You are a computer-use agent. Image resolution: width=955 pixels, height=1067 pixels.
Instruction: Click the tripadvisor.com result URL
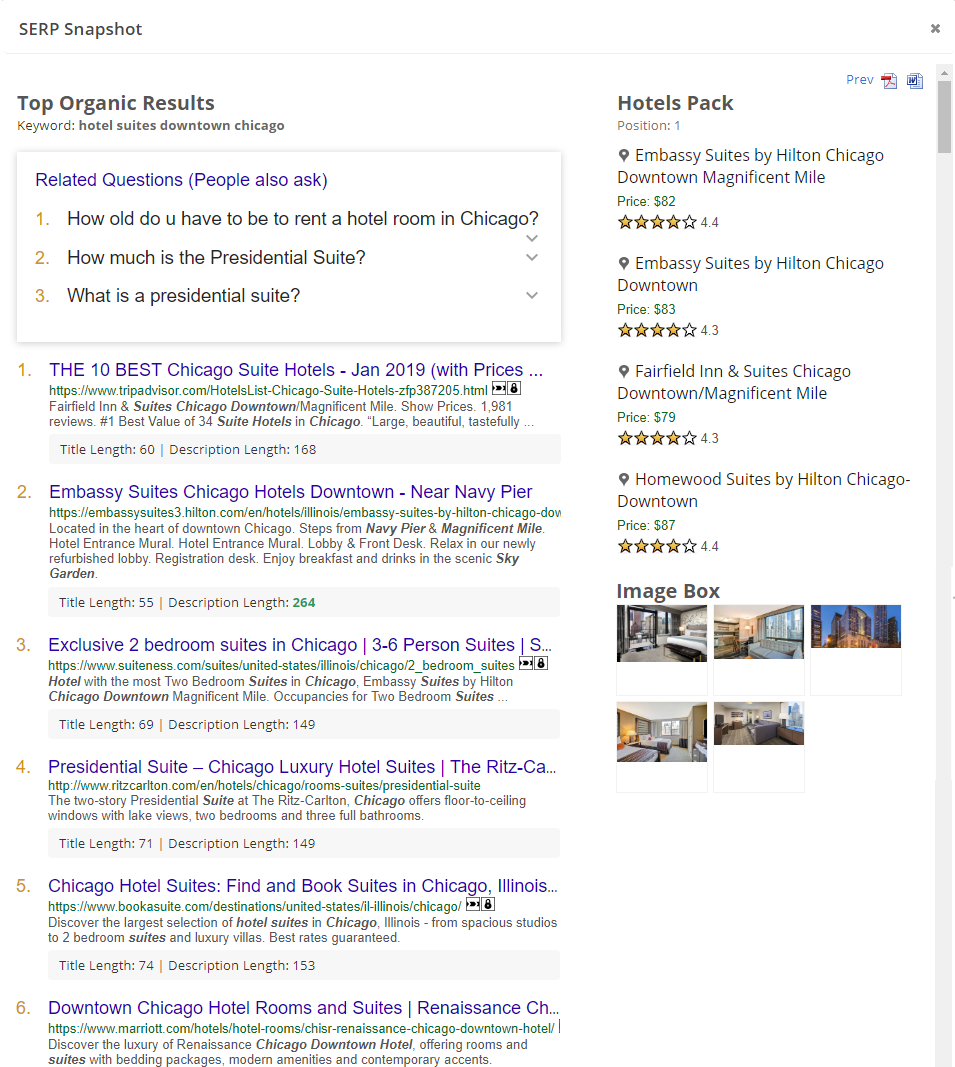pyautogui.click(x=268, y=391)
